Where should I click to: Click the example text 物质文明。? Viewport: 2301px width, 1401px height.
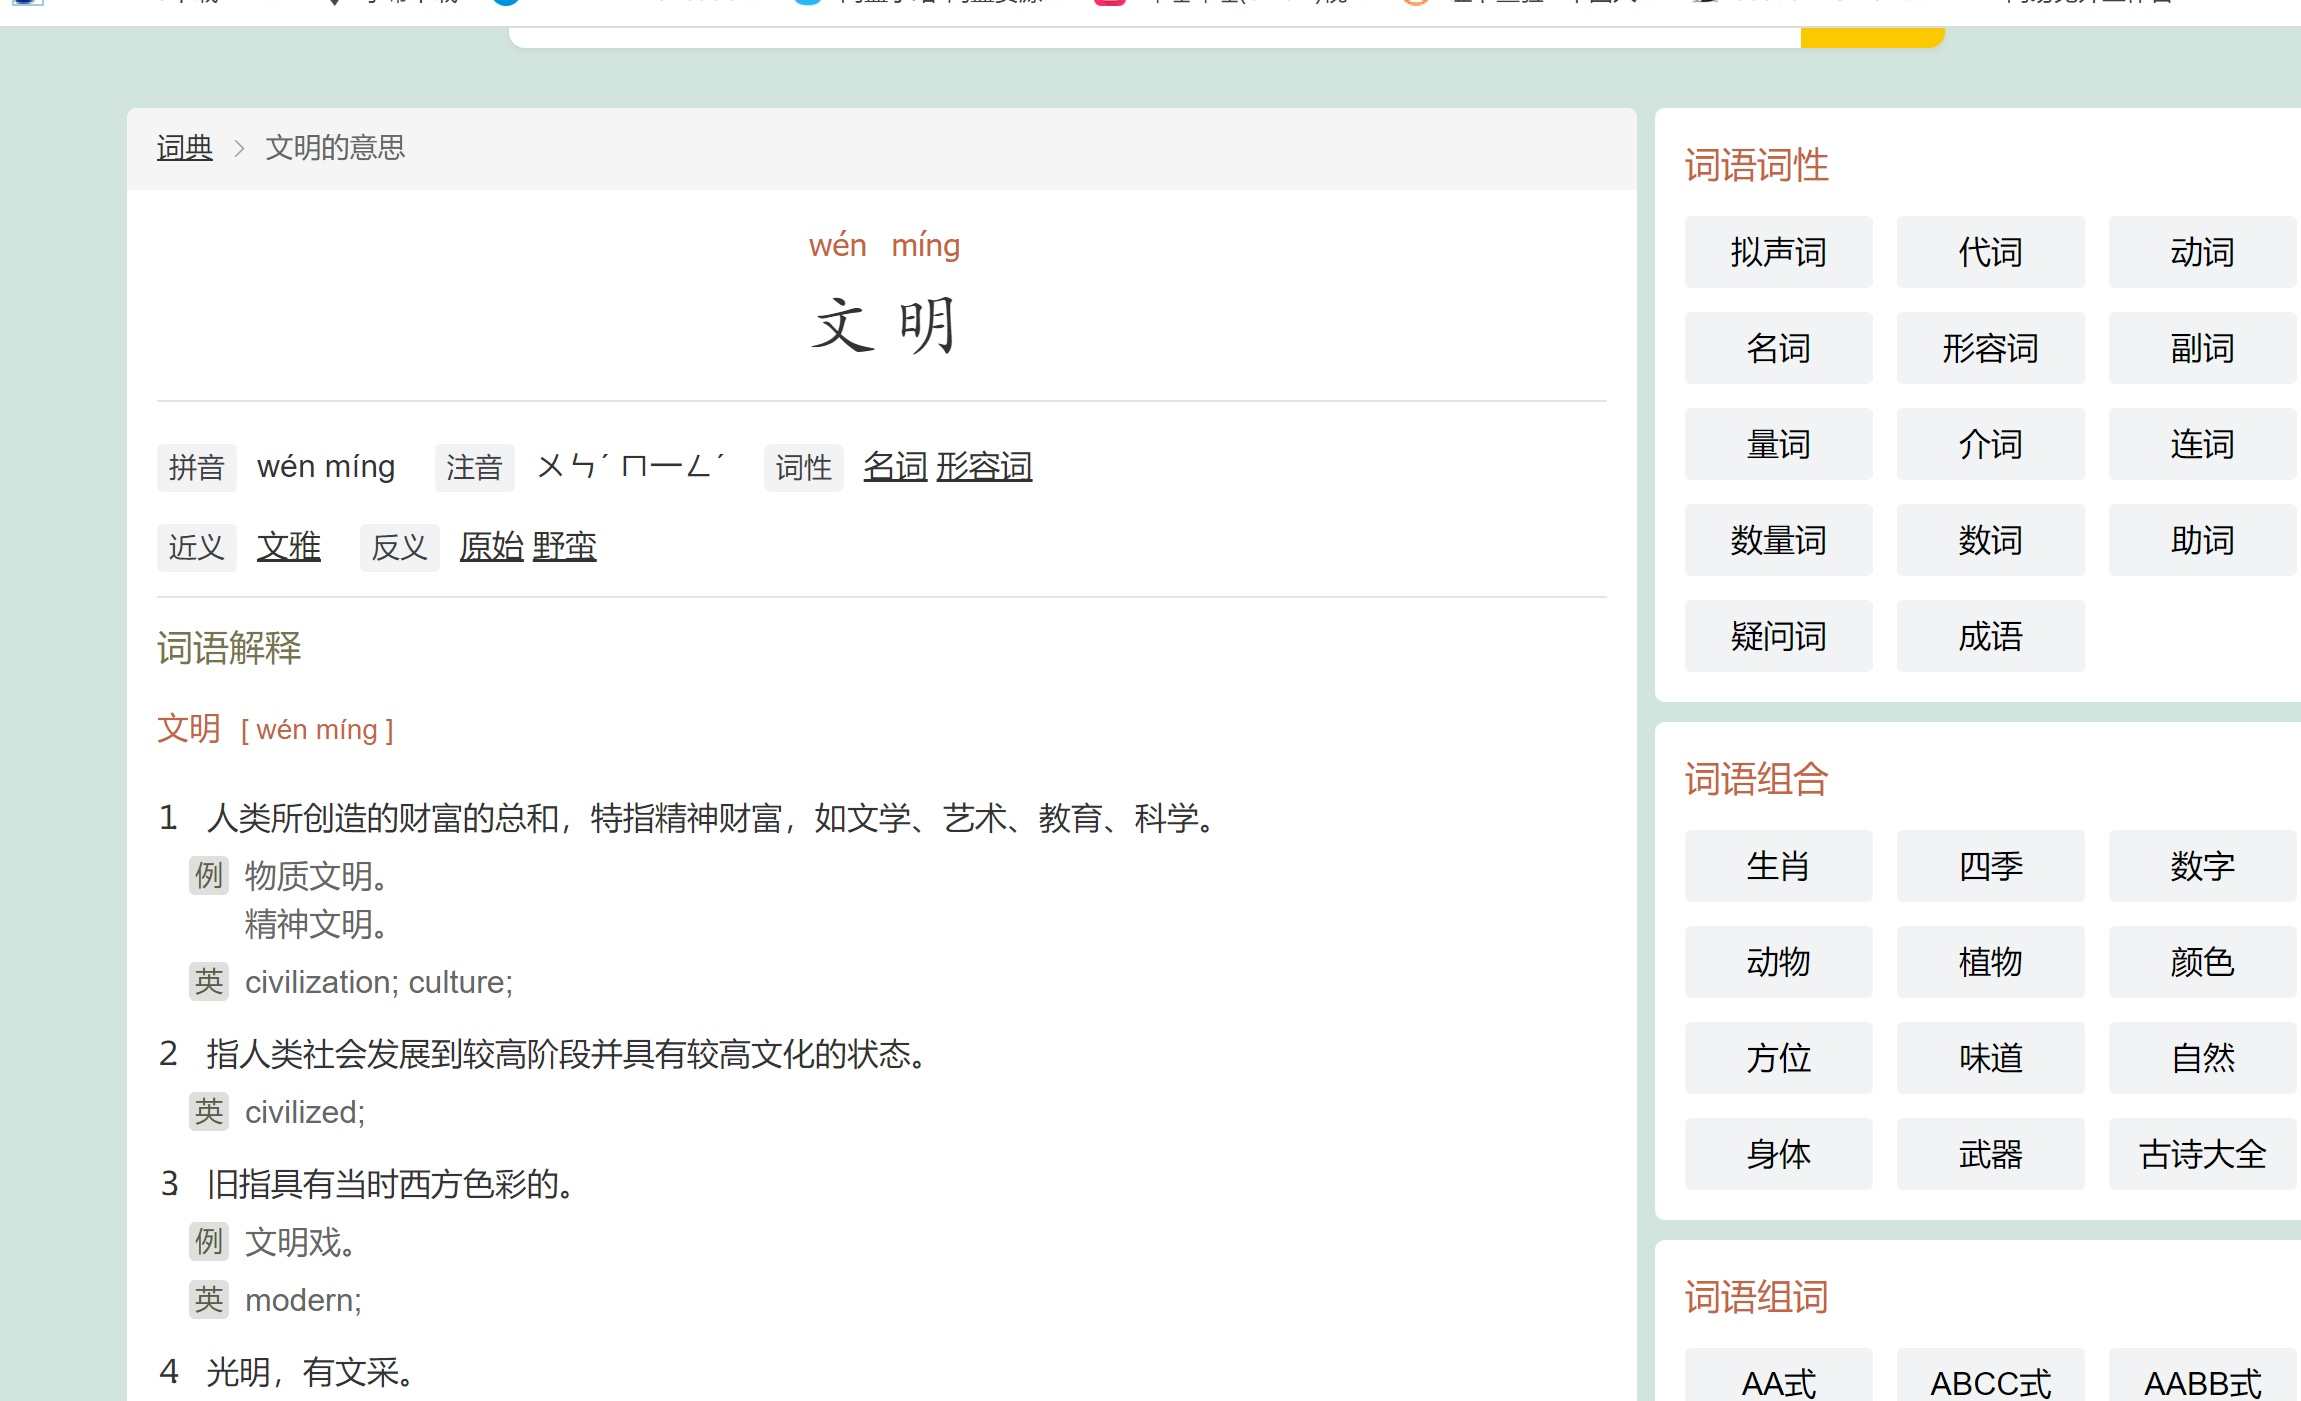316,876
